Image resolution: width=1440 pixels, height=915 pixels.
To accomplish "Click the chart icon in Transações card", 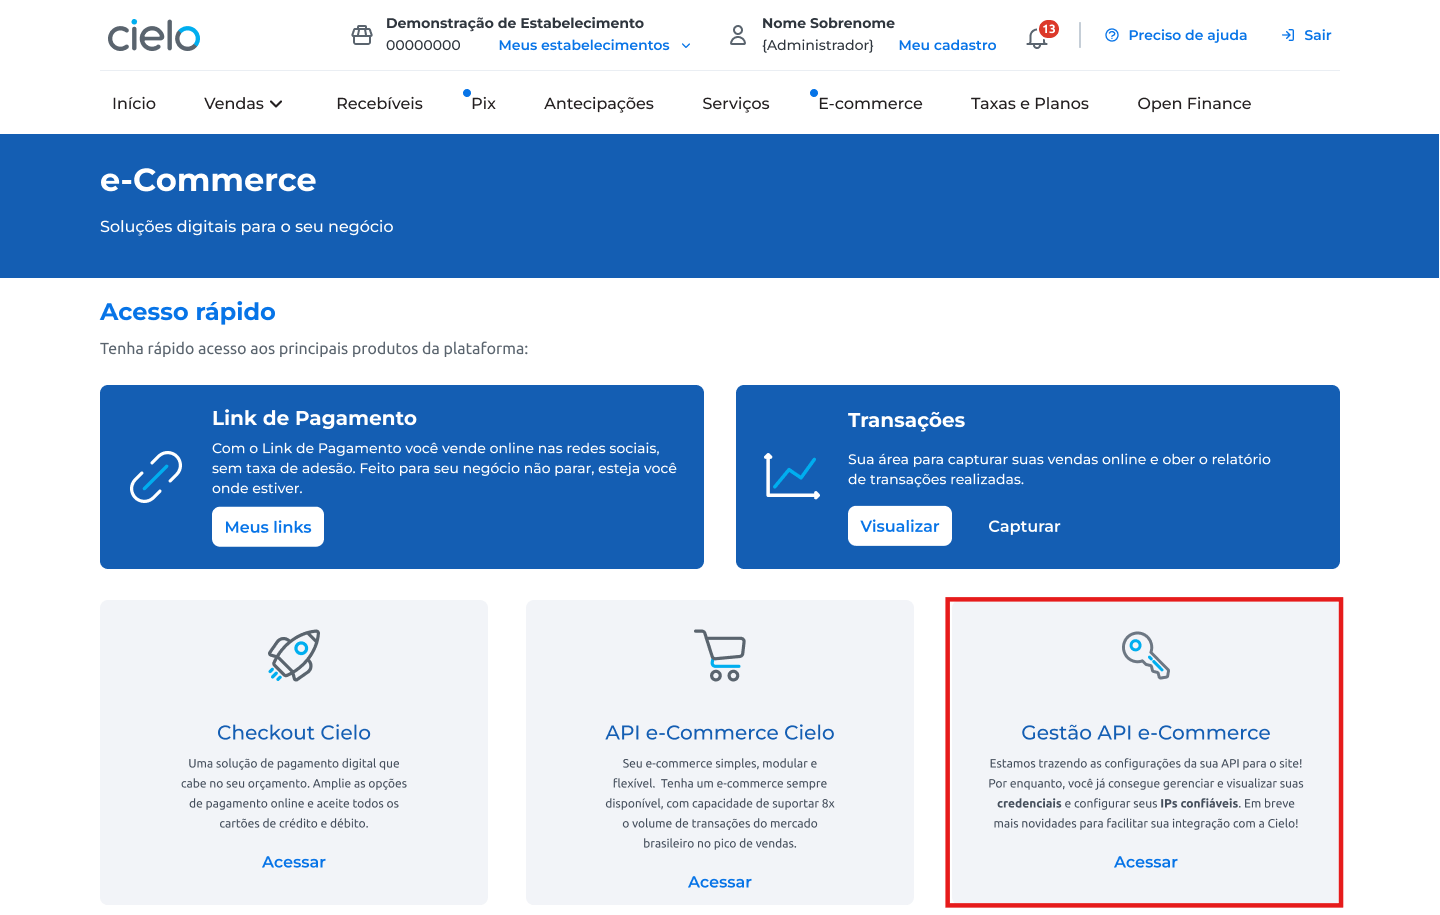I will [x=792, y=476].
